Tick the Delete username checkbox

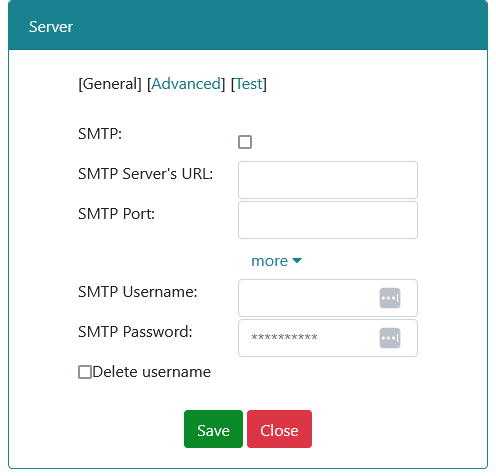(x=85, y=372)
